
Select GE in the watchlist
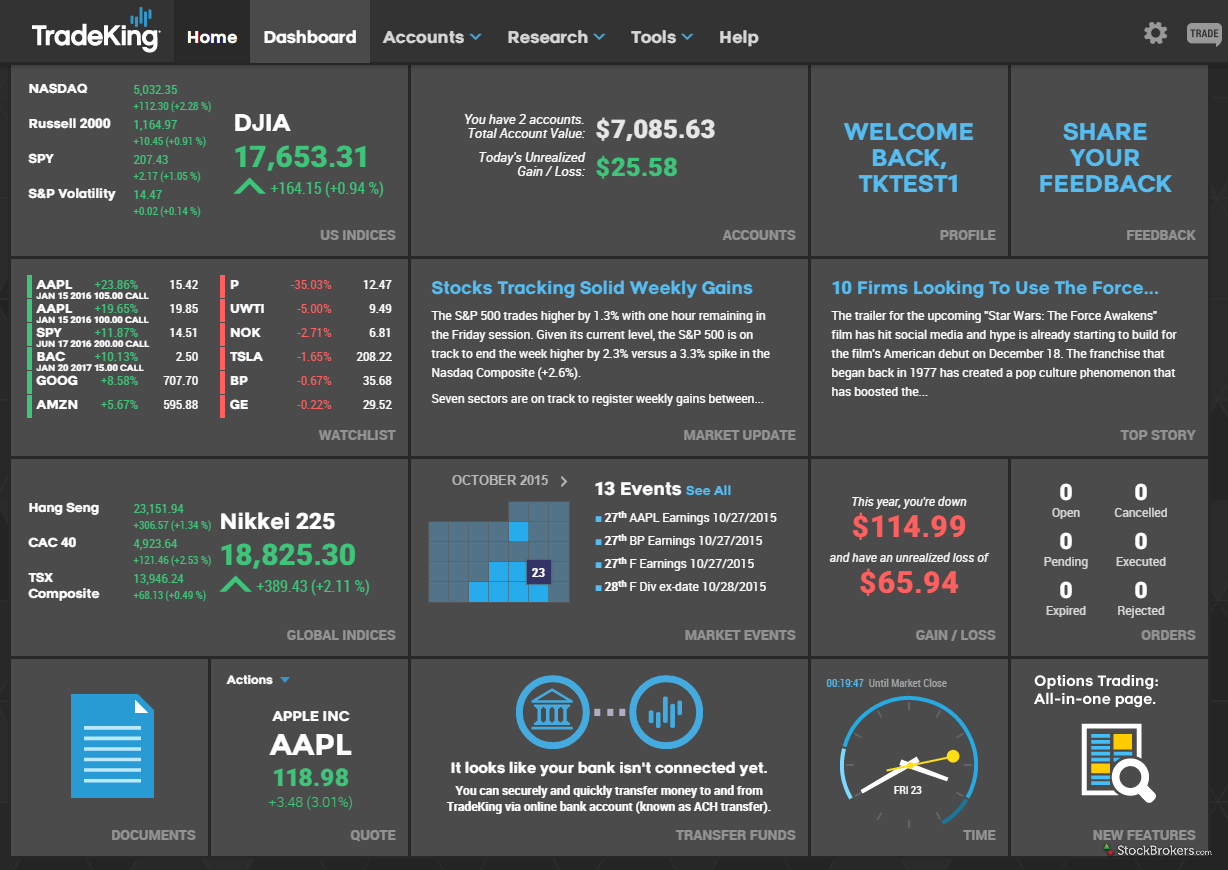pos(307,405)
